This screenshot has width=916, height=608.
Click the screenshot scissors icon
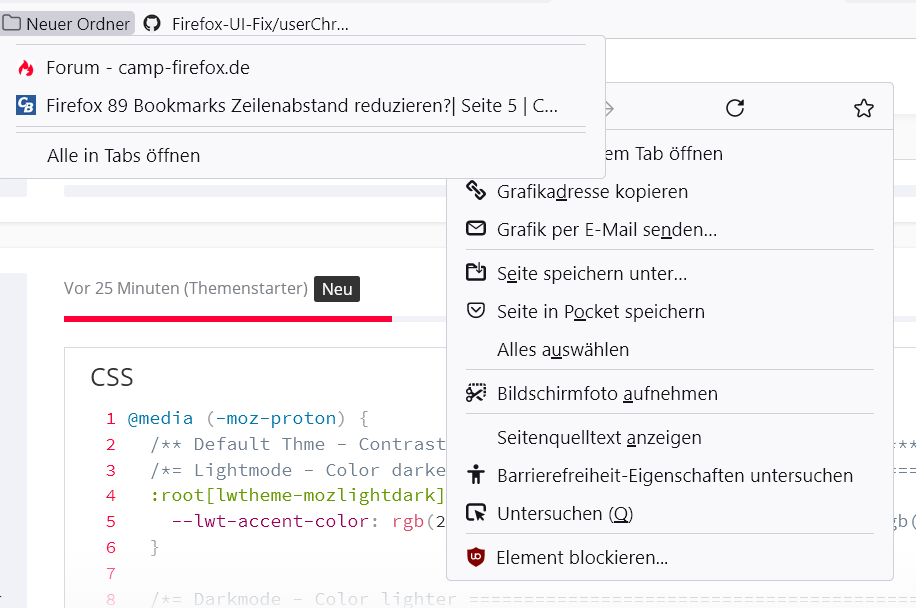pyautogui.click(x=476, y=393)
